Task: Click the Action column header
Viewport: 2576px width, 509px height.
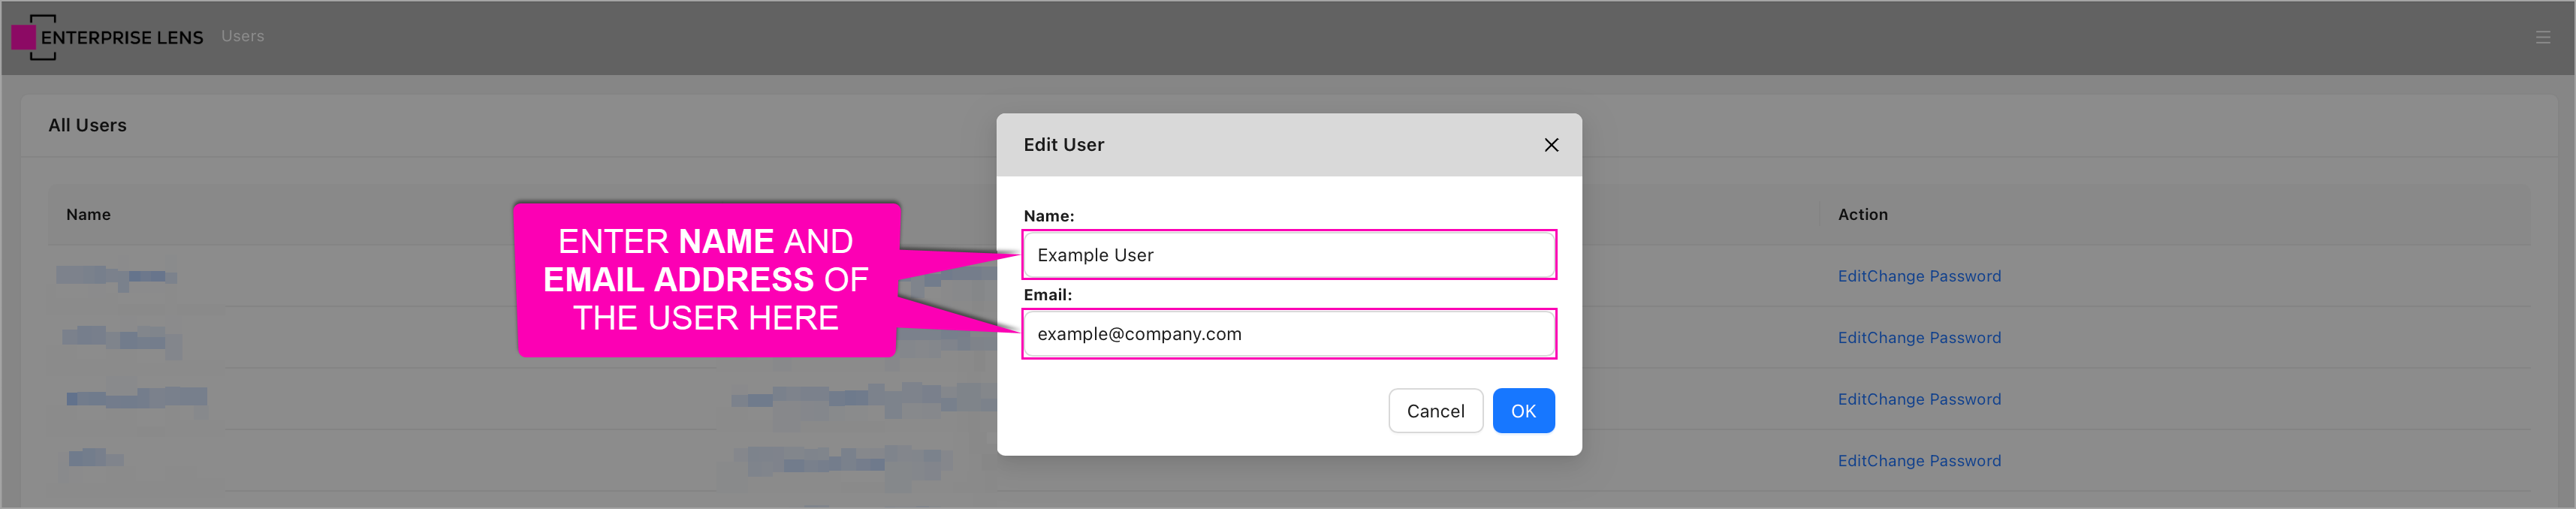Action: pyautogui.click(x=1862, y=215)
